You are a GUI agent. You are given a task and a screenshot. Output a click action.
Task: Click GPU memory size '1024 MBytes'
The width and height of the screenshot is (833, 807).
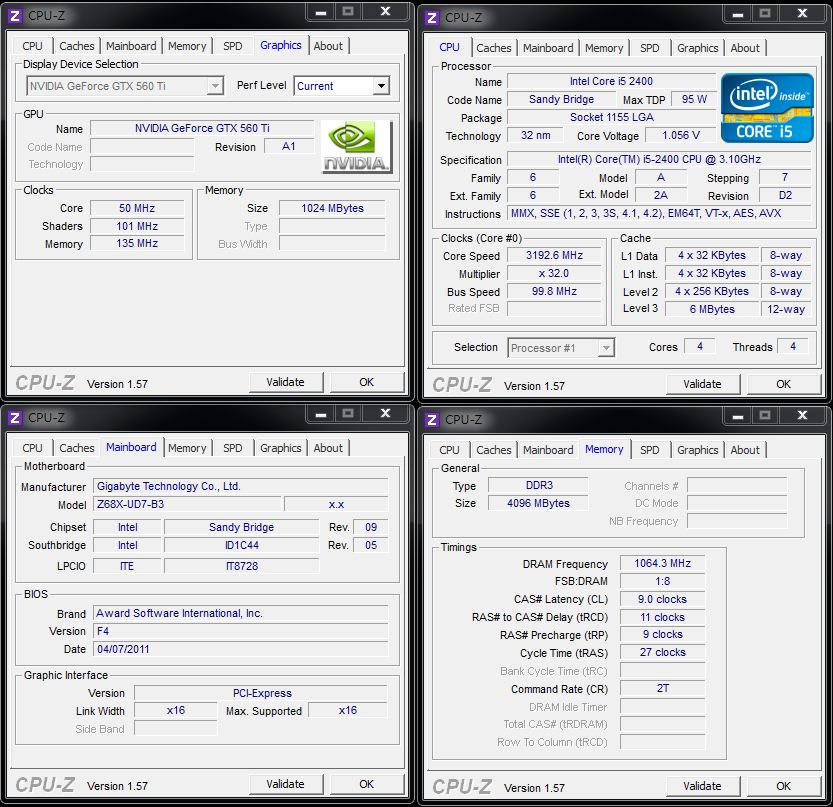[332, 208]
